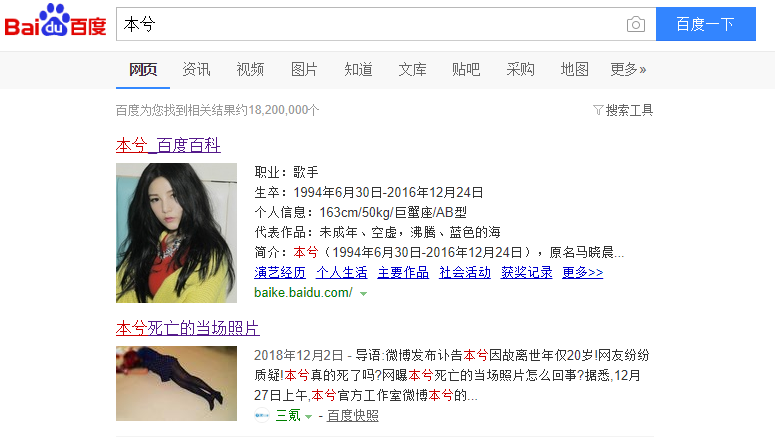The height and width of the screenshot is (442, 775).
Task: Click the search query input field
Action: click(371, 24)
